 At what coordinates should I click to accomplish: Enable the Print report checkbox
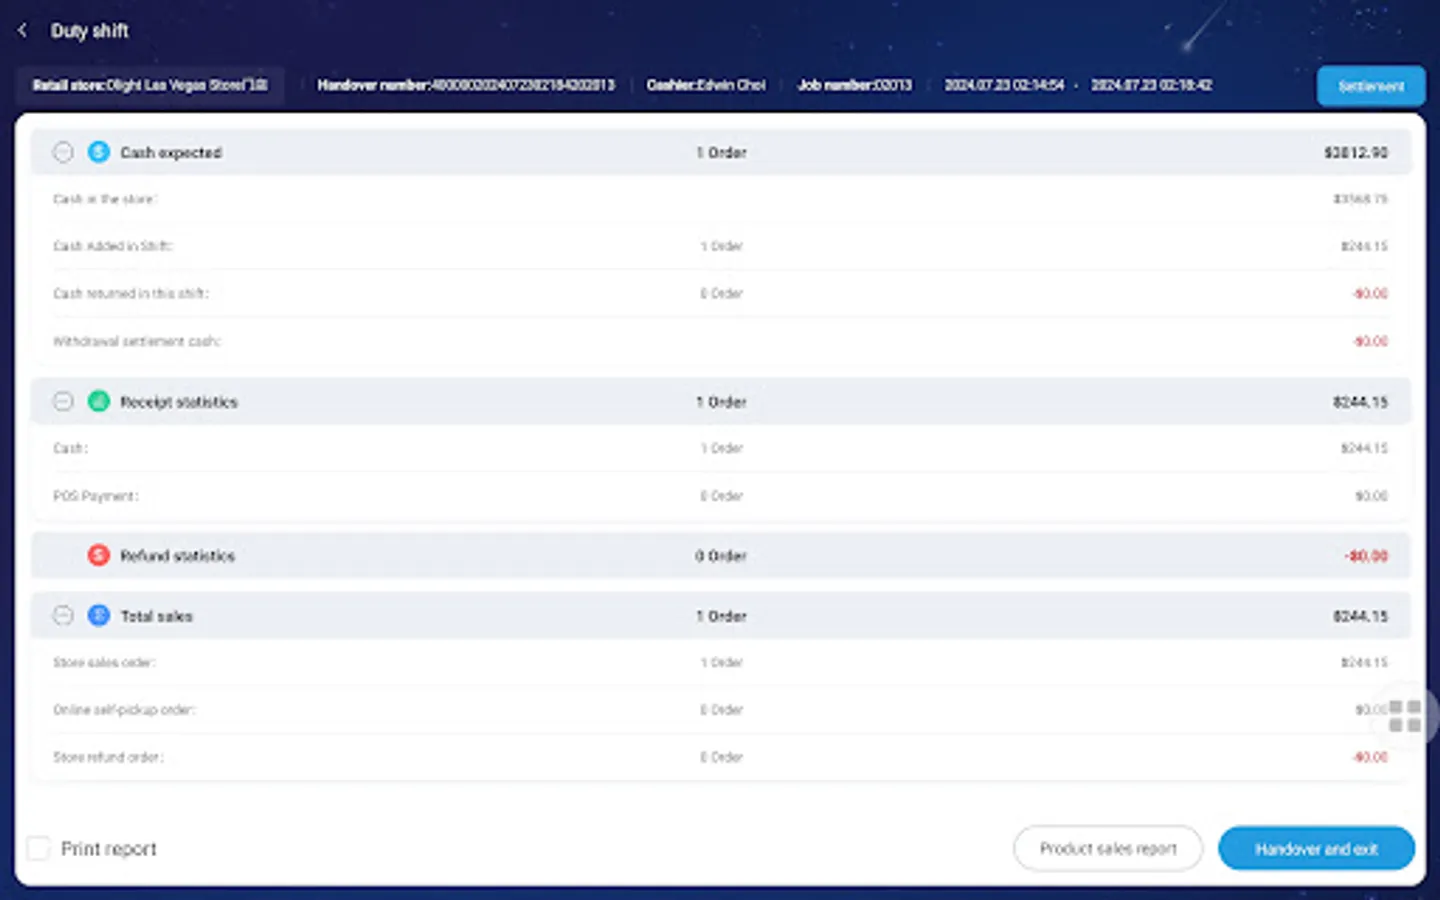pos(37,847)
